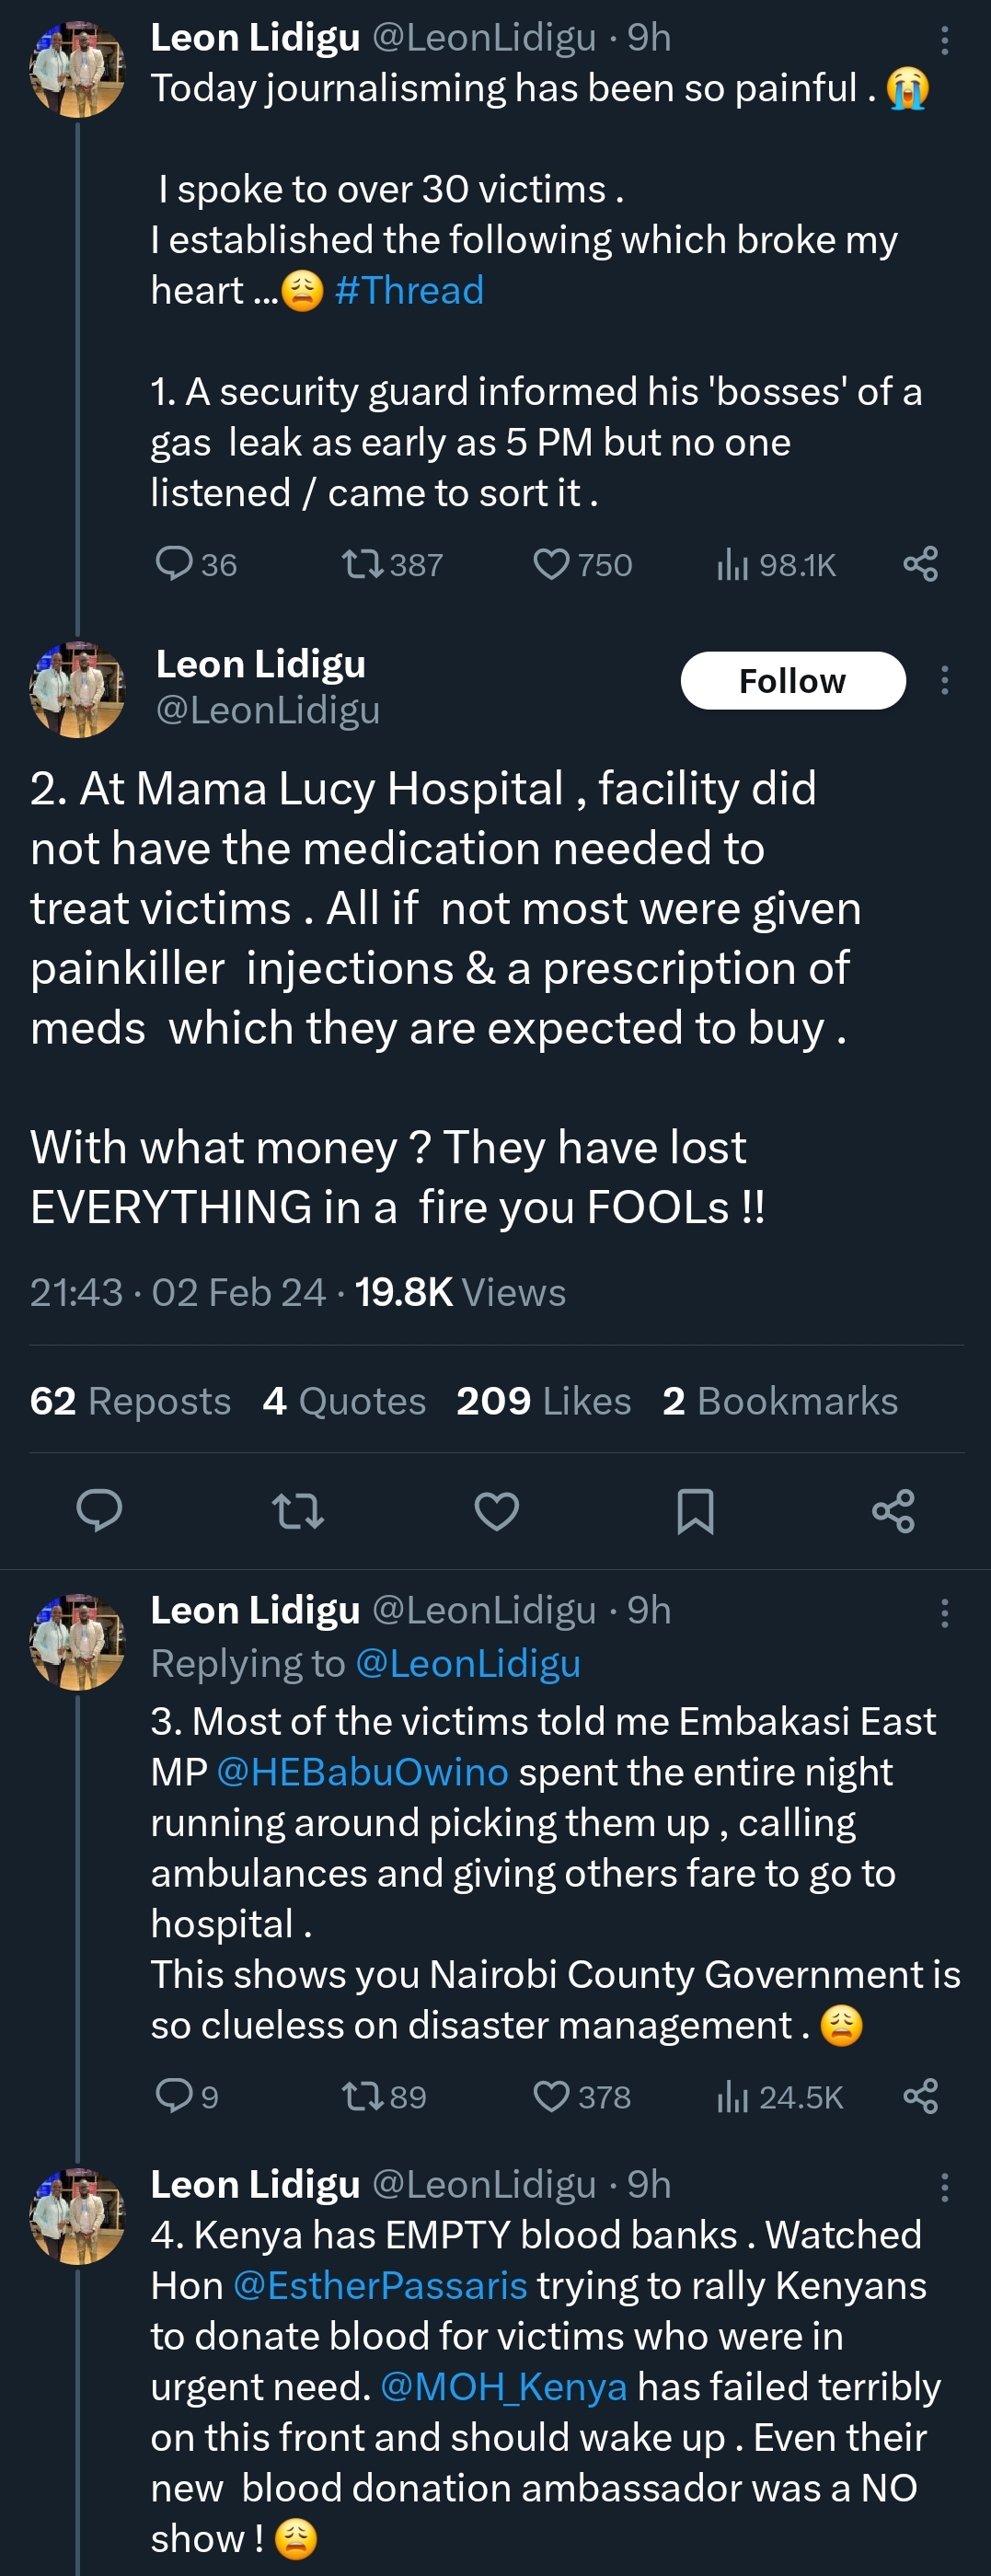The width and height of the screenshot is (991, 2576).
Task: Open @HEBabuOwino mention profile
Action: point(362,1772)
